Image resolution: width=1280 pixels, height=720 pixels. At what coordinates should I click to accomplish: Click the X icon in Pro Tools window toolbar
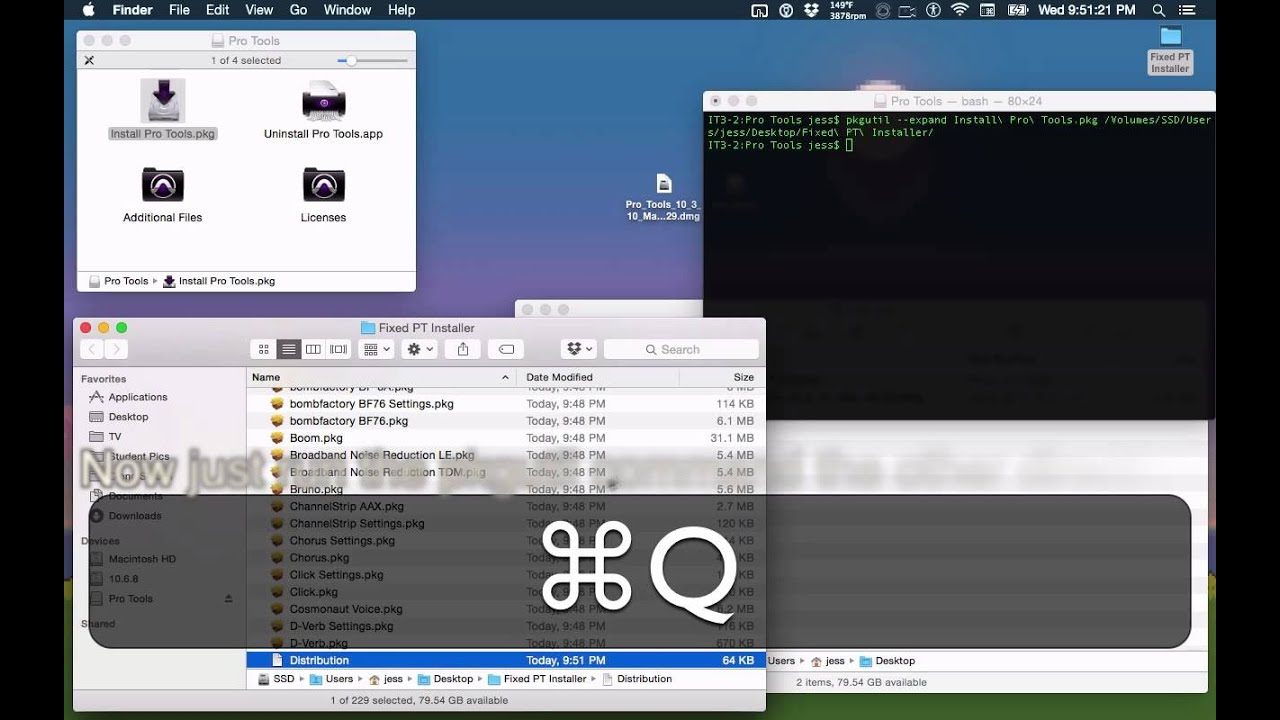89,61
